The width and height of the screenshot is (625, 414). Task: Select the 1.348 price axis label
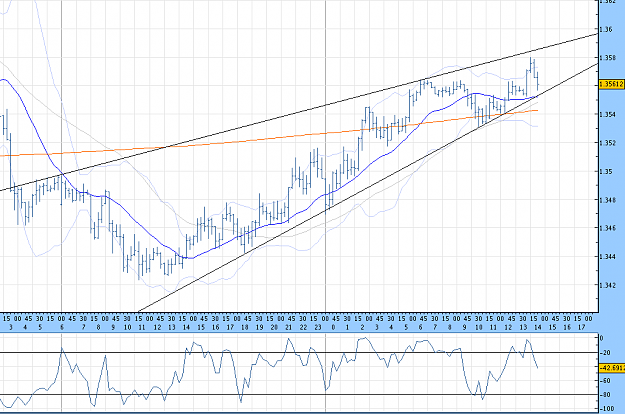coord(608,200)
